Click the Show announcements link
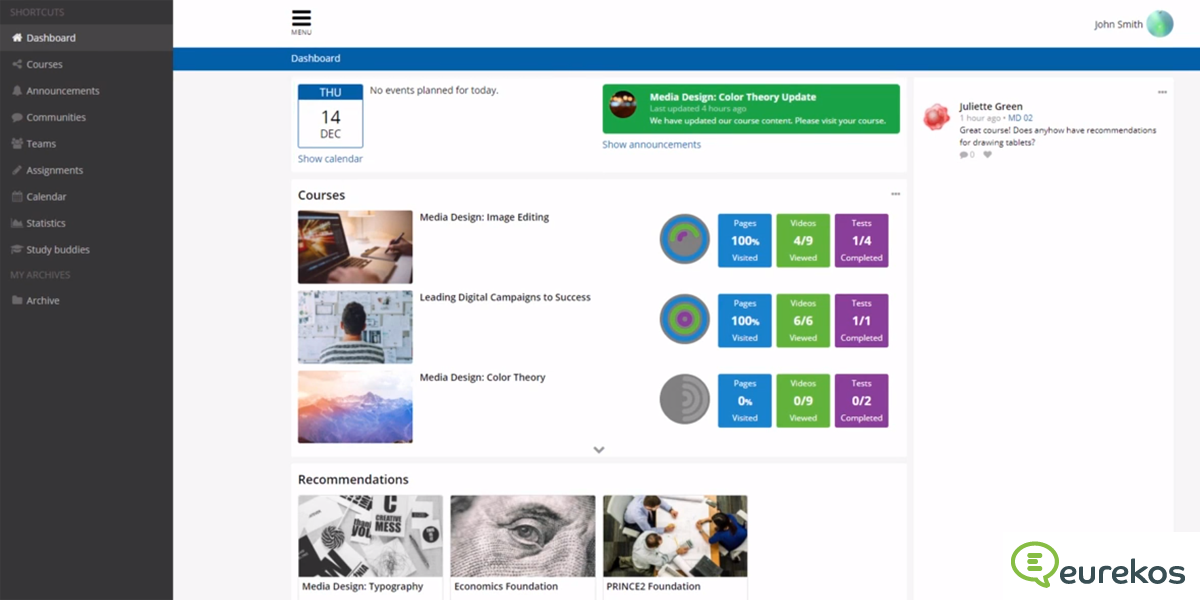The image size is (1200, 600). (651, 144)
